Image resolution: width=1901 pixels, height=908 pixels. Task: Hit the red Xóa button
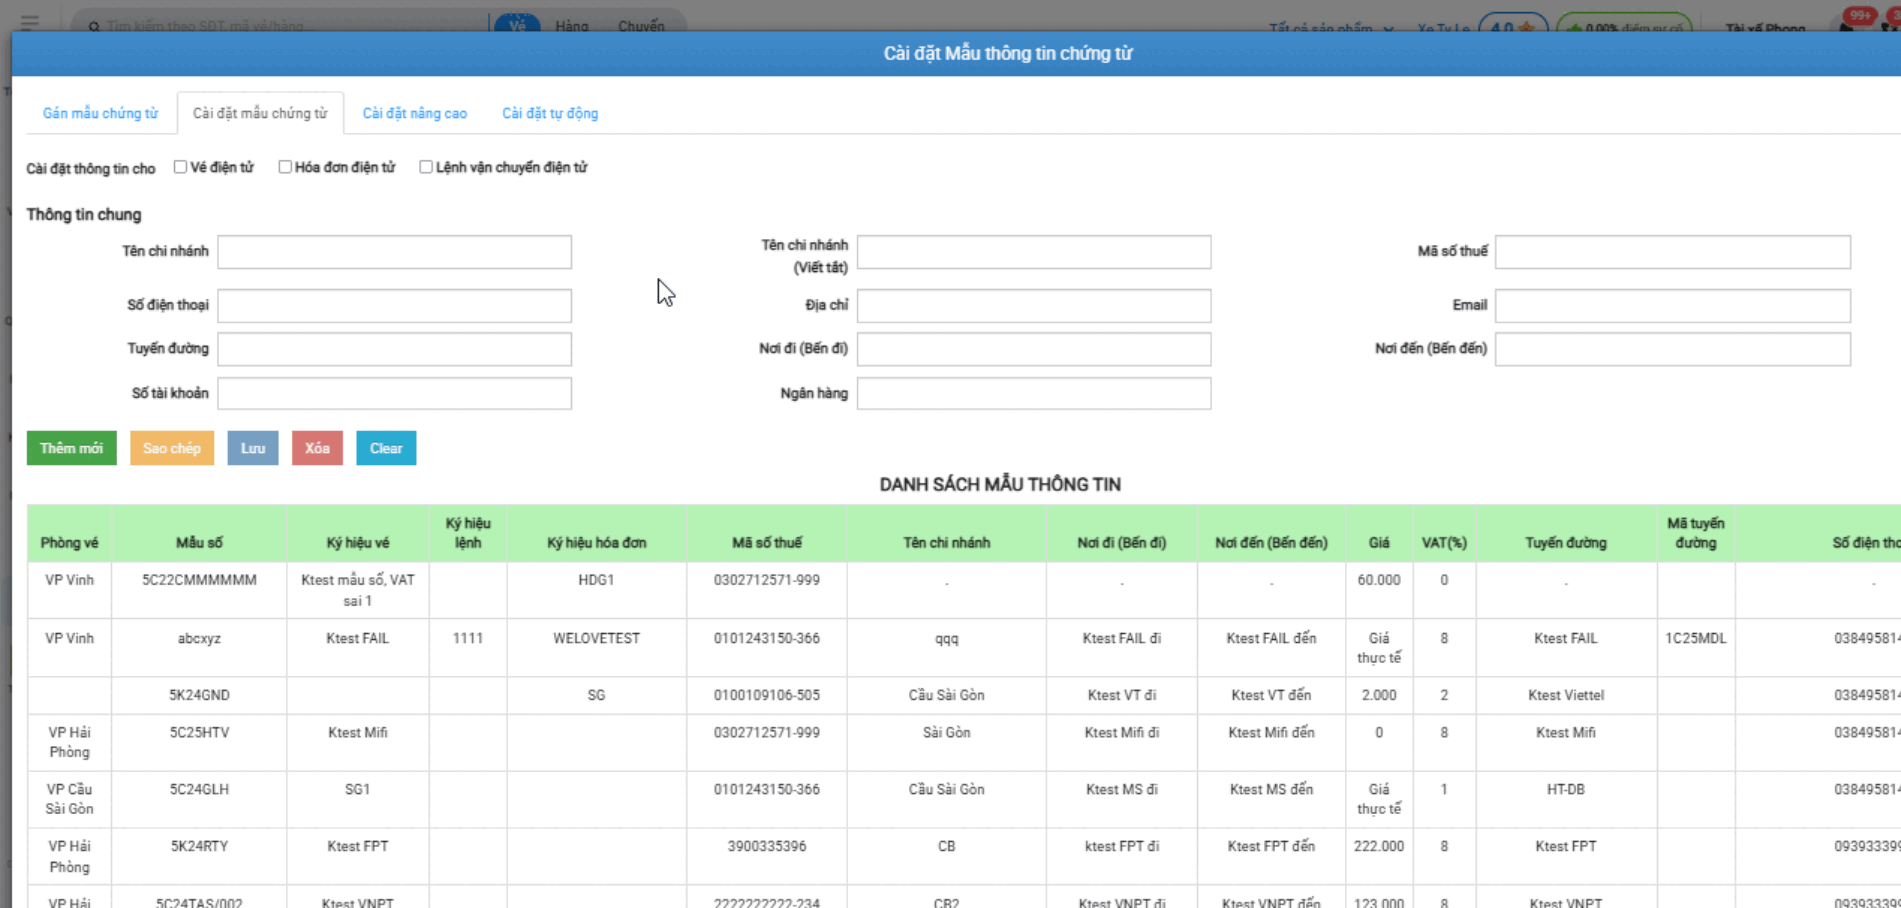pyautogui.click(x=317, y=448)
